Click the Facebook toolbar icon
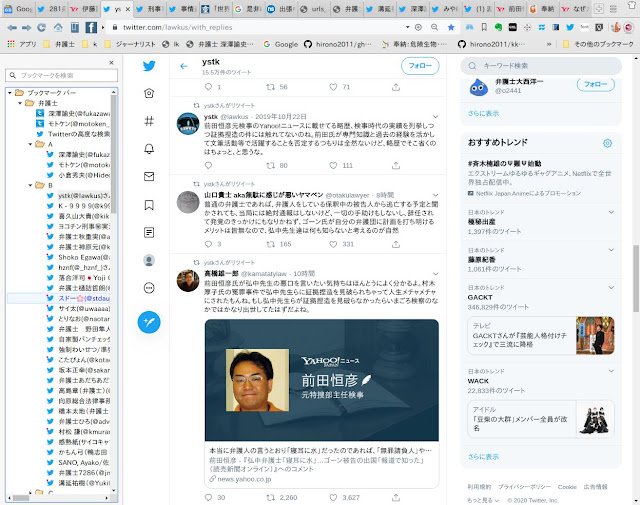The height and width of the screenshot is (505, 640). pos(91,27)
